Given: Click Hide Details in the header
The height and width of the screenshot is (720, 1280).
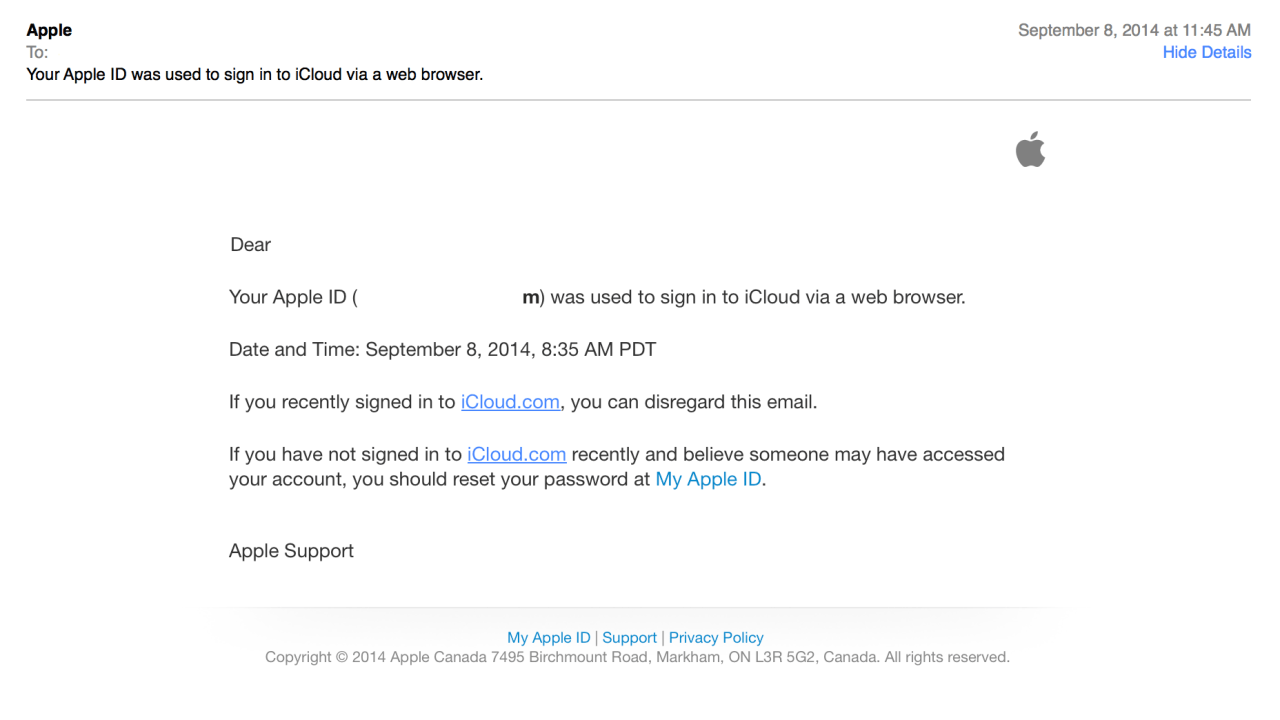Looking at the screenshot, I should (x=1206, y=52).
